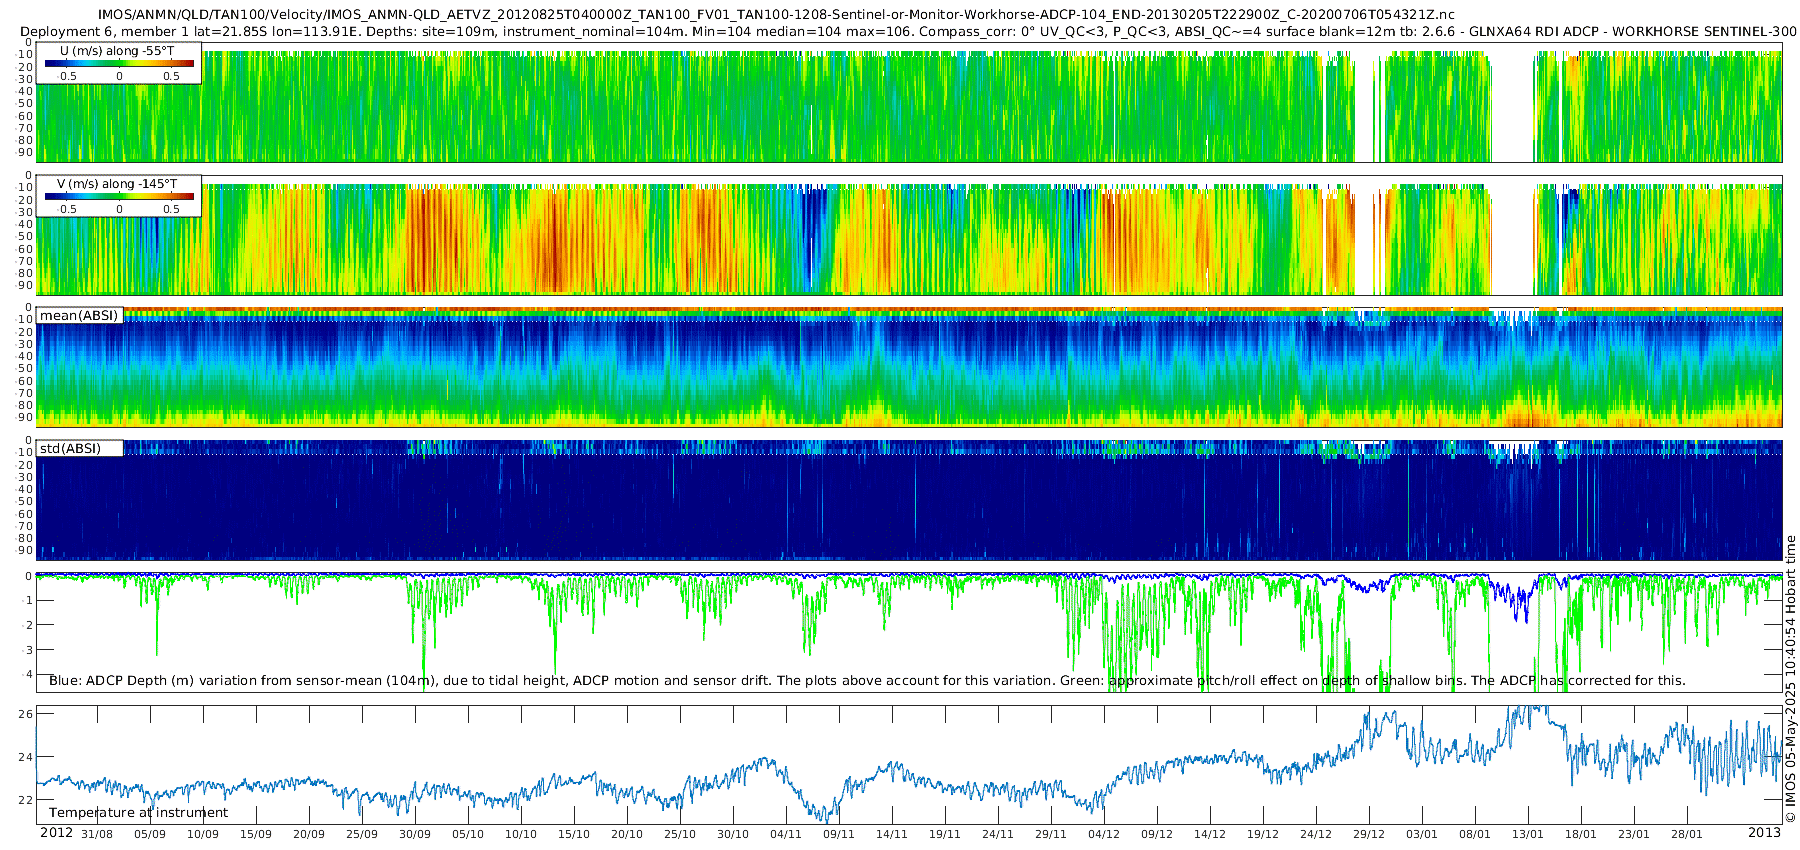Viewport: 1800px width, 850px height.
Task: Click the 'Temperature at instrument' label
Action: point(138,813)
